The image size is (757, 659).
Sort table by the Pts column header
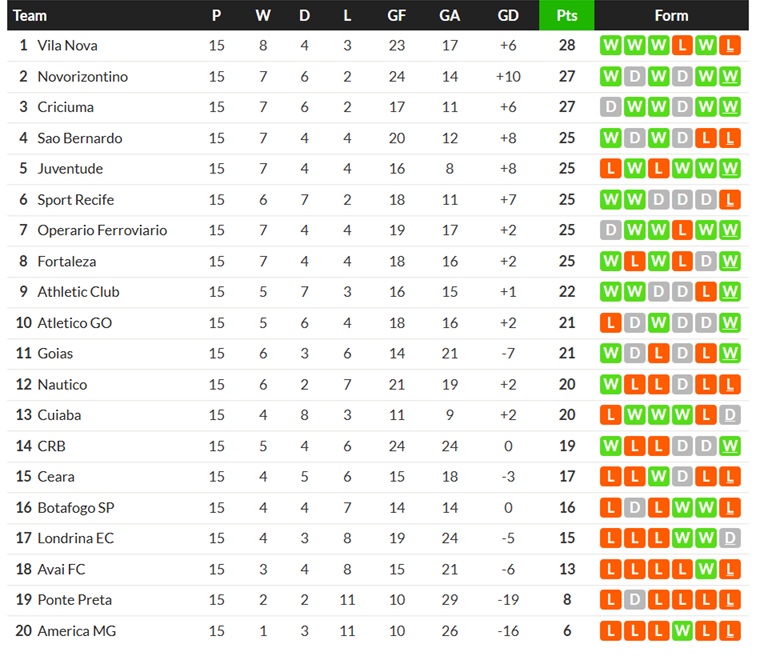(567, 15)
